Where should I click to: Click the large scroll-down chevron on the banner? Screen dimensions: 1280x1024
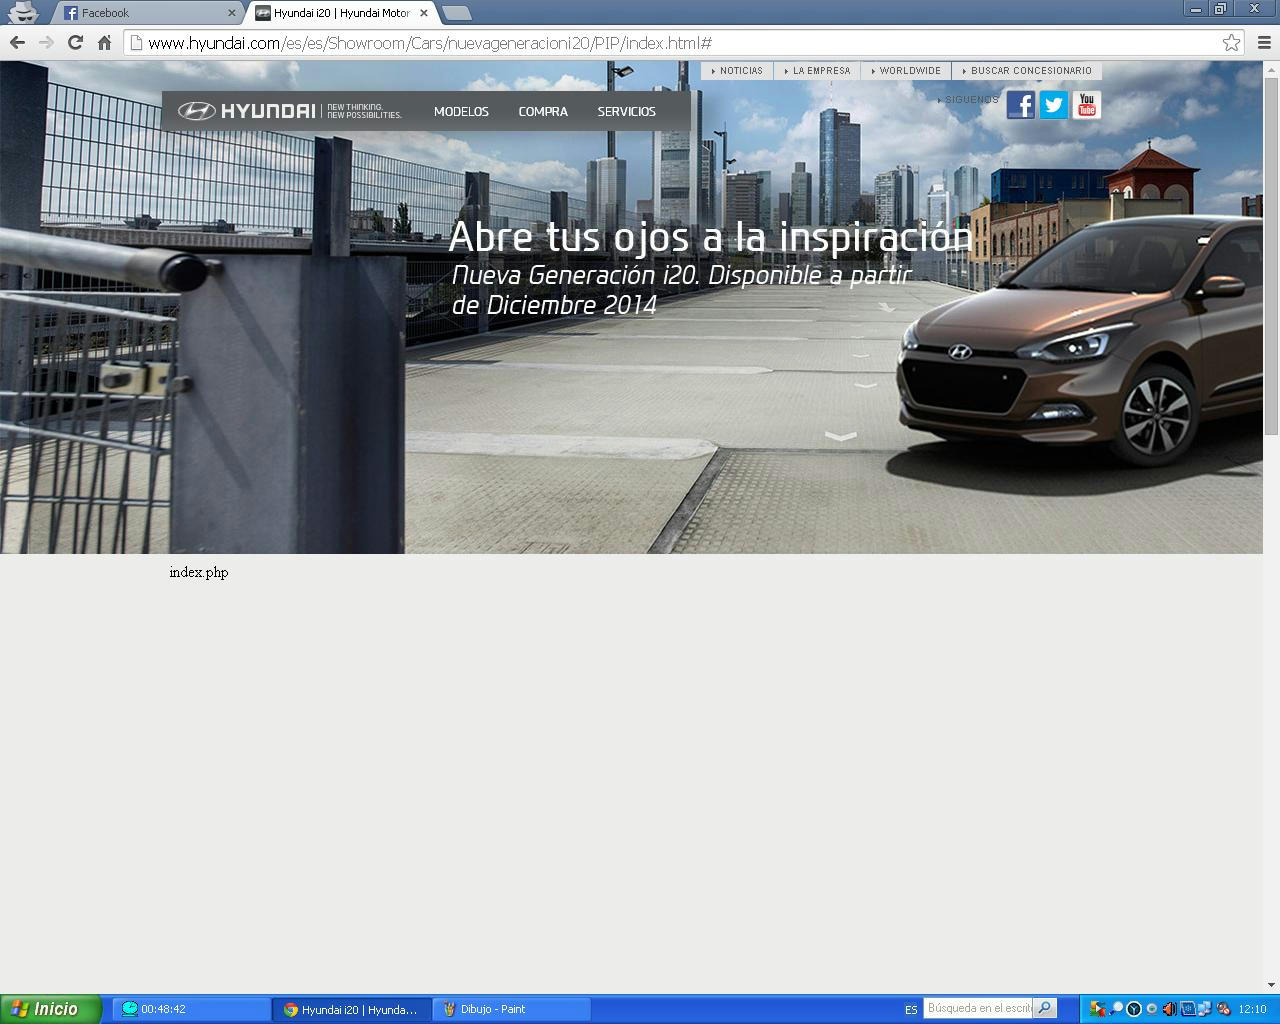point(841,436)
